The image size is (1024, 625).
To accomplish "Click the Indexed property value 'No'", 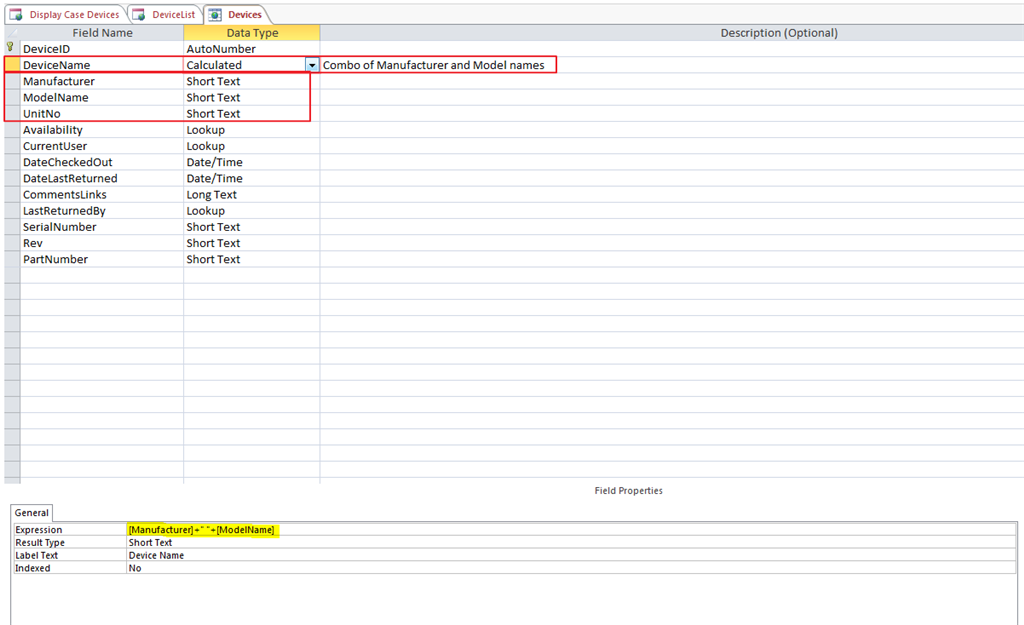I will (x=135, y=568).
